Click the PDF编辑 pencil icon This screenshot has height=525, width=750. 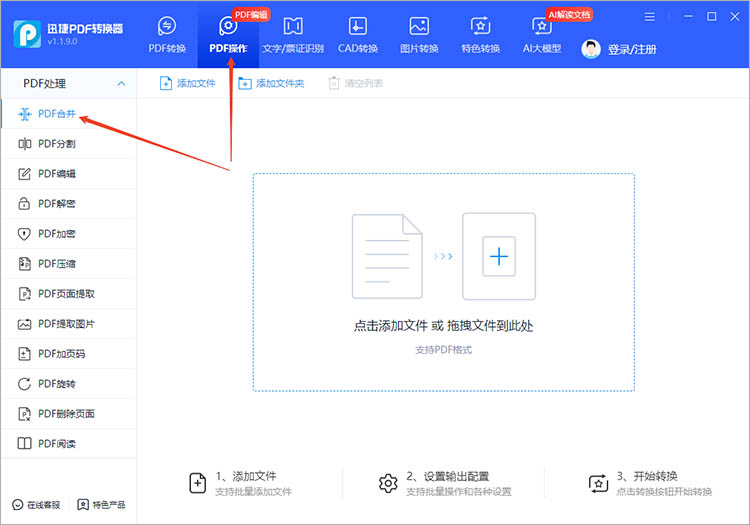click(24, 174)
